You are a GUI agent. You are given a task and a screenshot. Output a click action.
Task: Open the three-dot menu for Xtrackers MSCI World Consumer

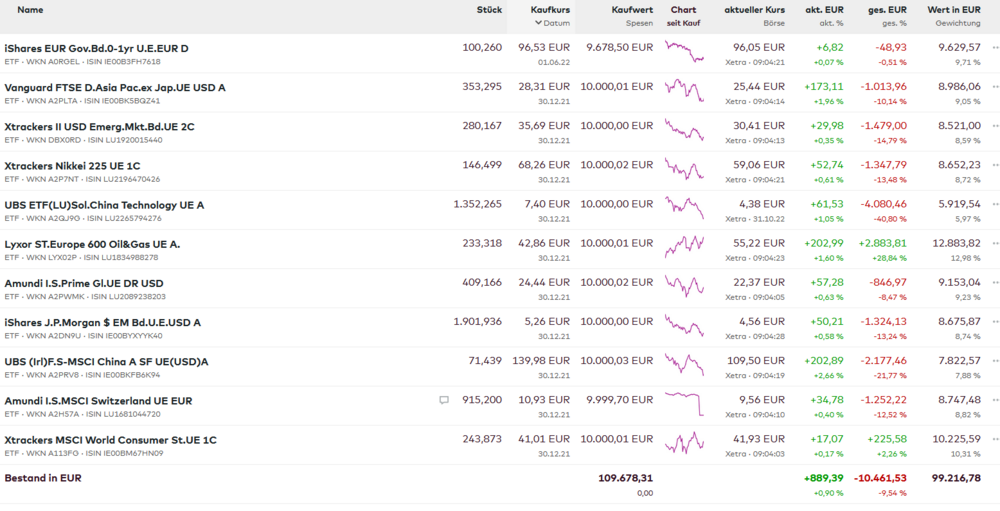(995, 439)
